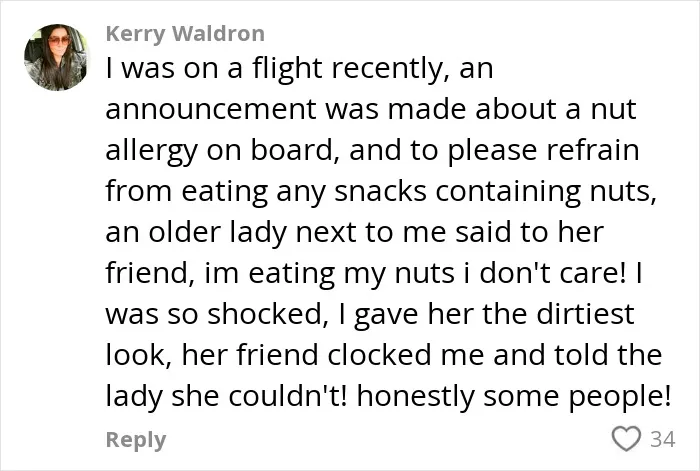Click the word 'announcement' in the comment
The width and height of the screenshot is (700, 471).
coord(211,109)
